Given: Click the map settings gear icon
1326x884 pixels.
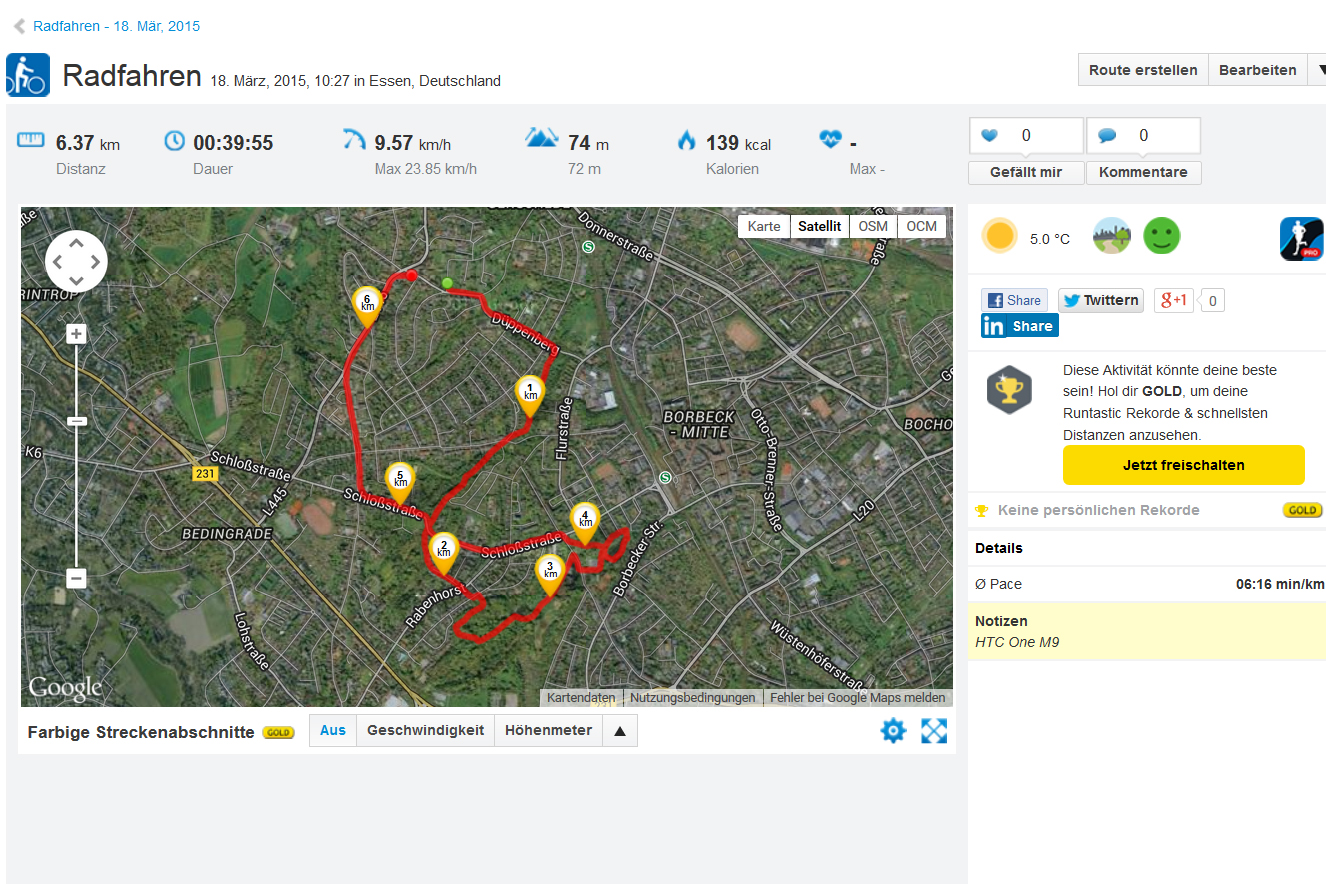Looking at the screenshot, I should (x=892, y=731).
